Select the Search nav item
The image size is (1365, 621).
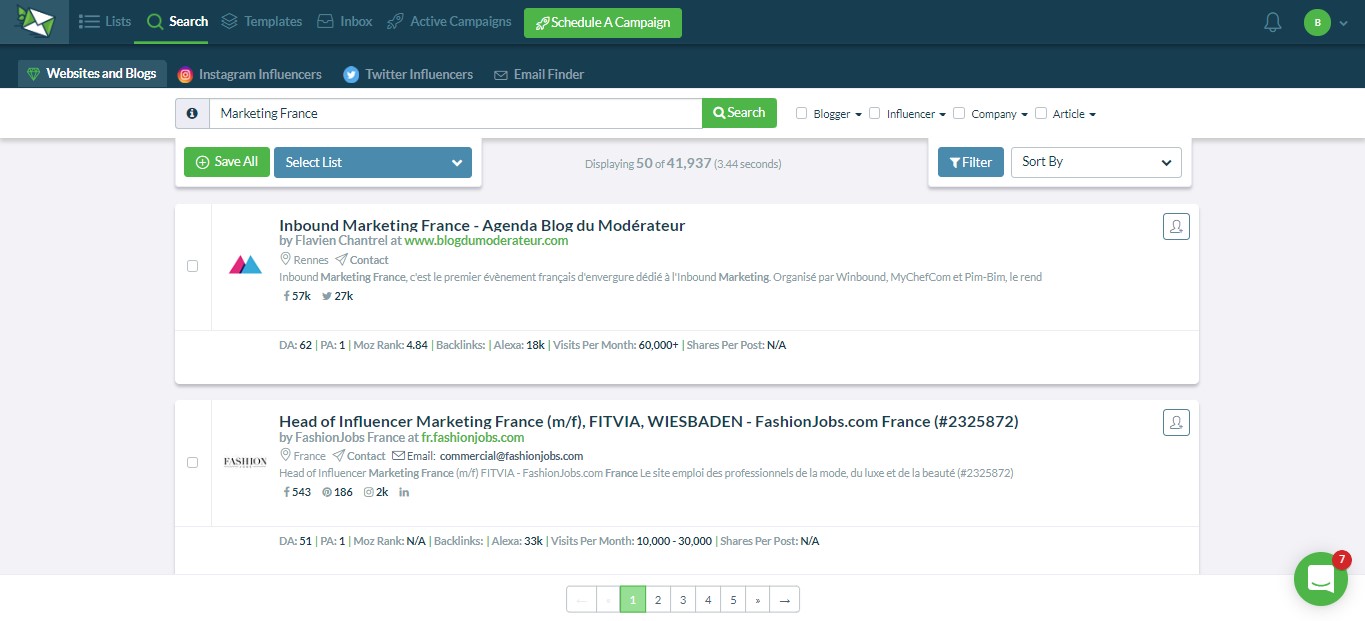177,21
